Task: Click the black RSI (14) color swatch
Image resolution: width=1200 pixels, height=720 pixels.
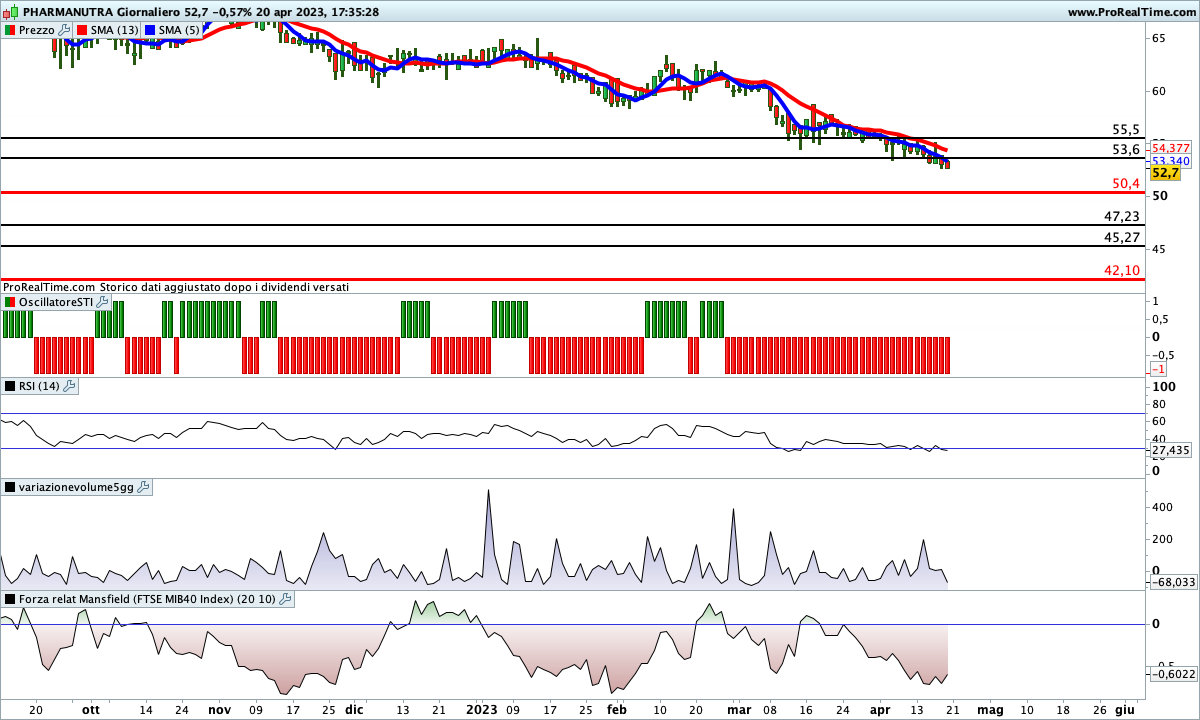Action: (x=10, y=386)
